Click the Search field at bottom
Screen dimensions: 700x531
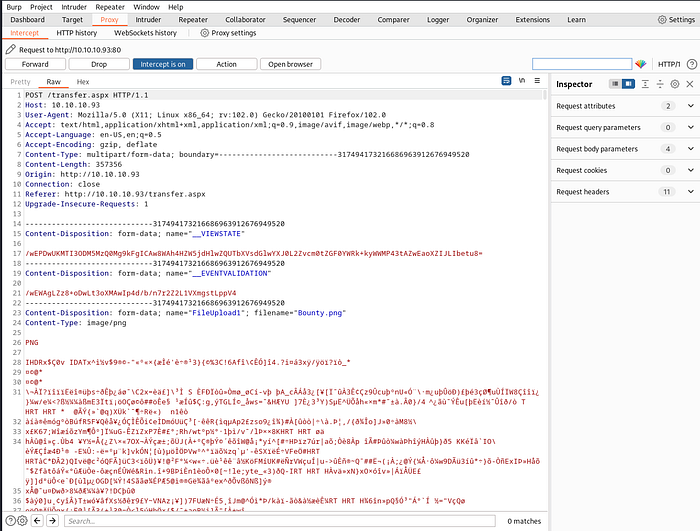(279, 521)
